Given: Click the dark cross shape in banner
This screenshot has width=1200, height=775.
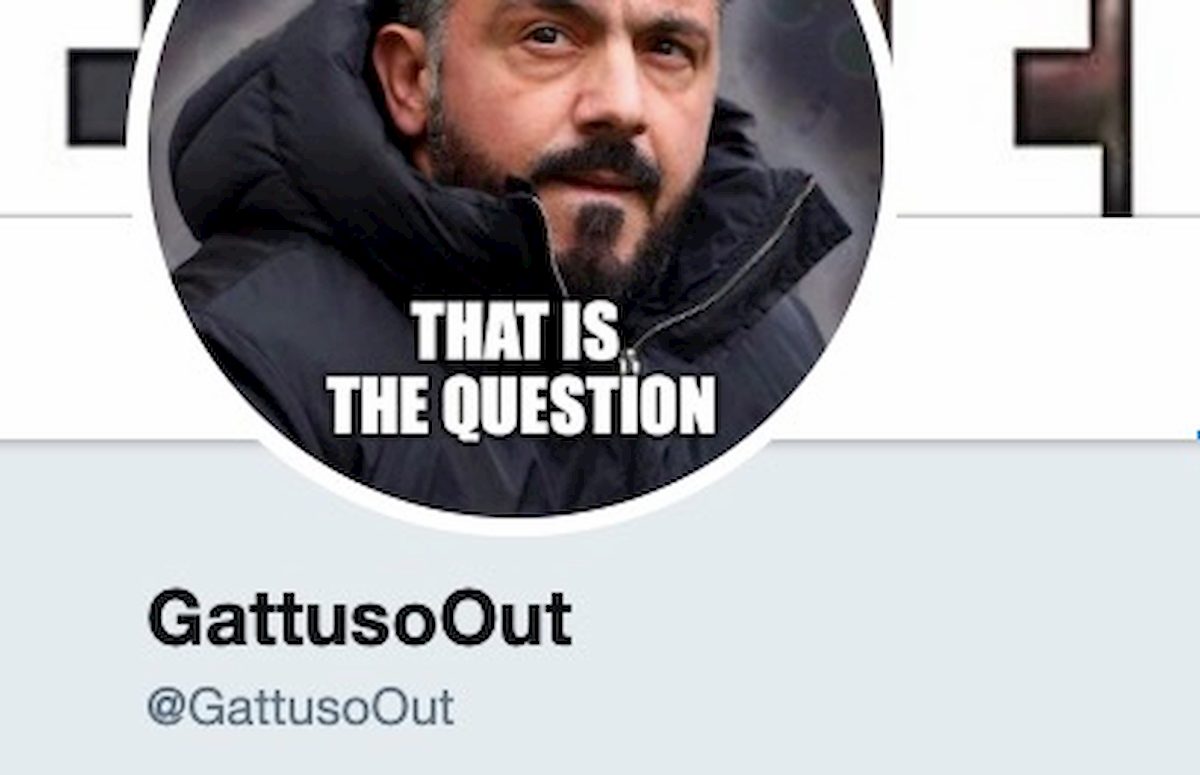Looking at the screenshot, I should 1074,105.
